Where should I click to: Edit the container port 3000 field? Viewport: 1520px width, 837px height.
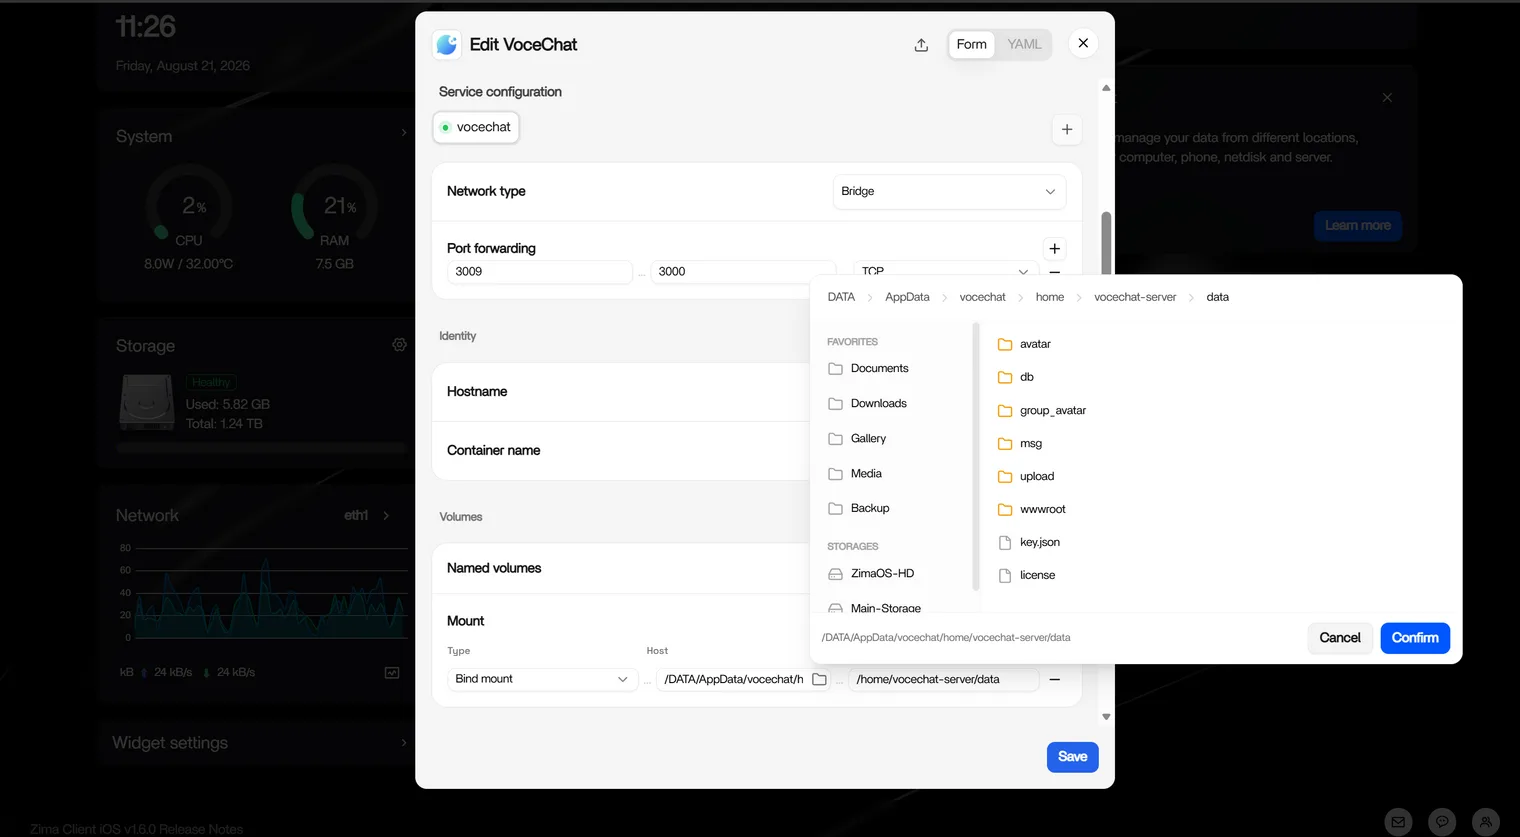(742, 271)
